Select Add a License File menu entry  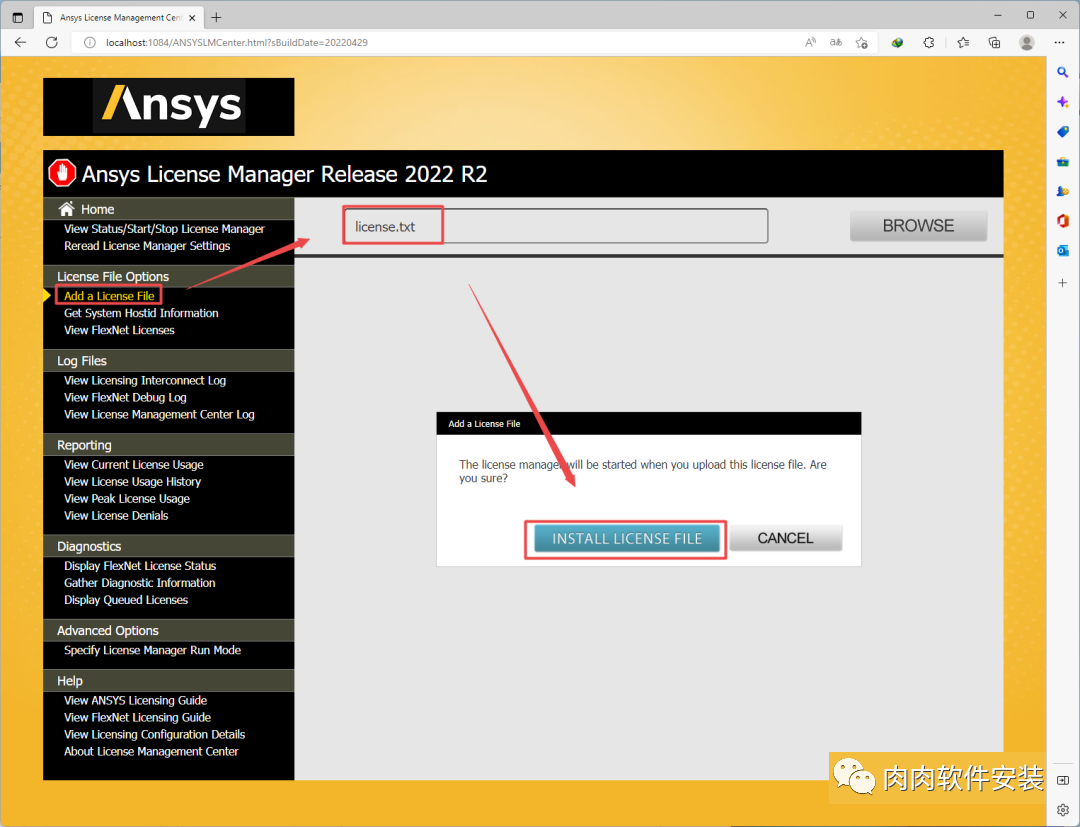pos(109,295)
